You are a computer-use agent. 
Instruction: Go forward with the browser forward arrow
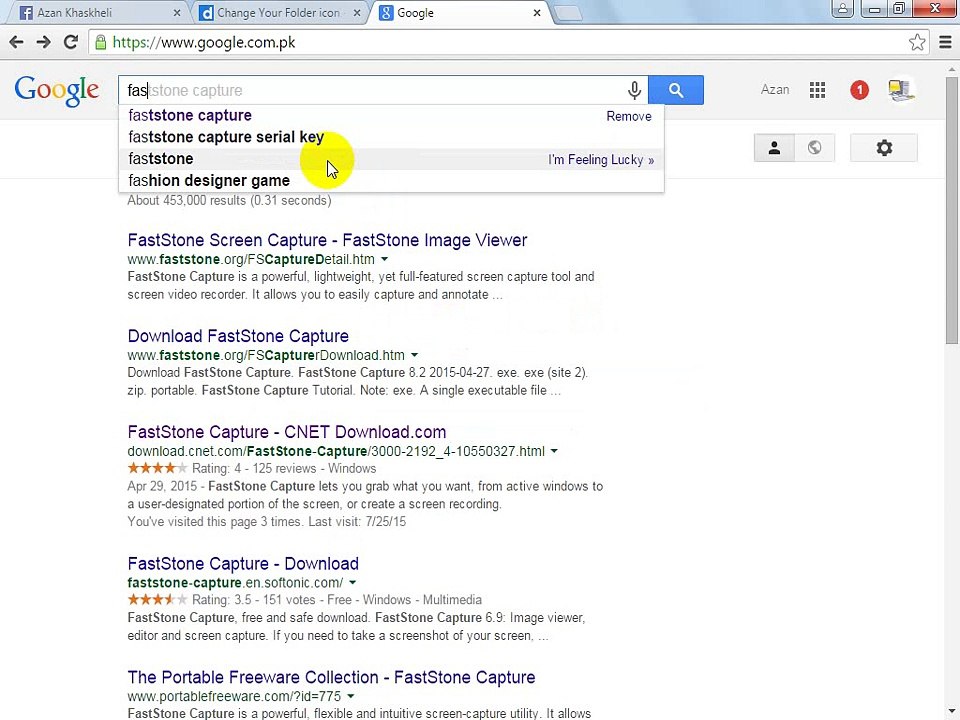tap(43, 42)
